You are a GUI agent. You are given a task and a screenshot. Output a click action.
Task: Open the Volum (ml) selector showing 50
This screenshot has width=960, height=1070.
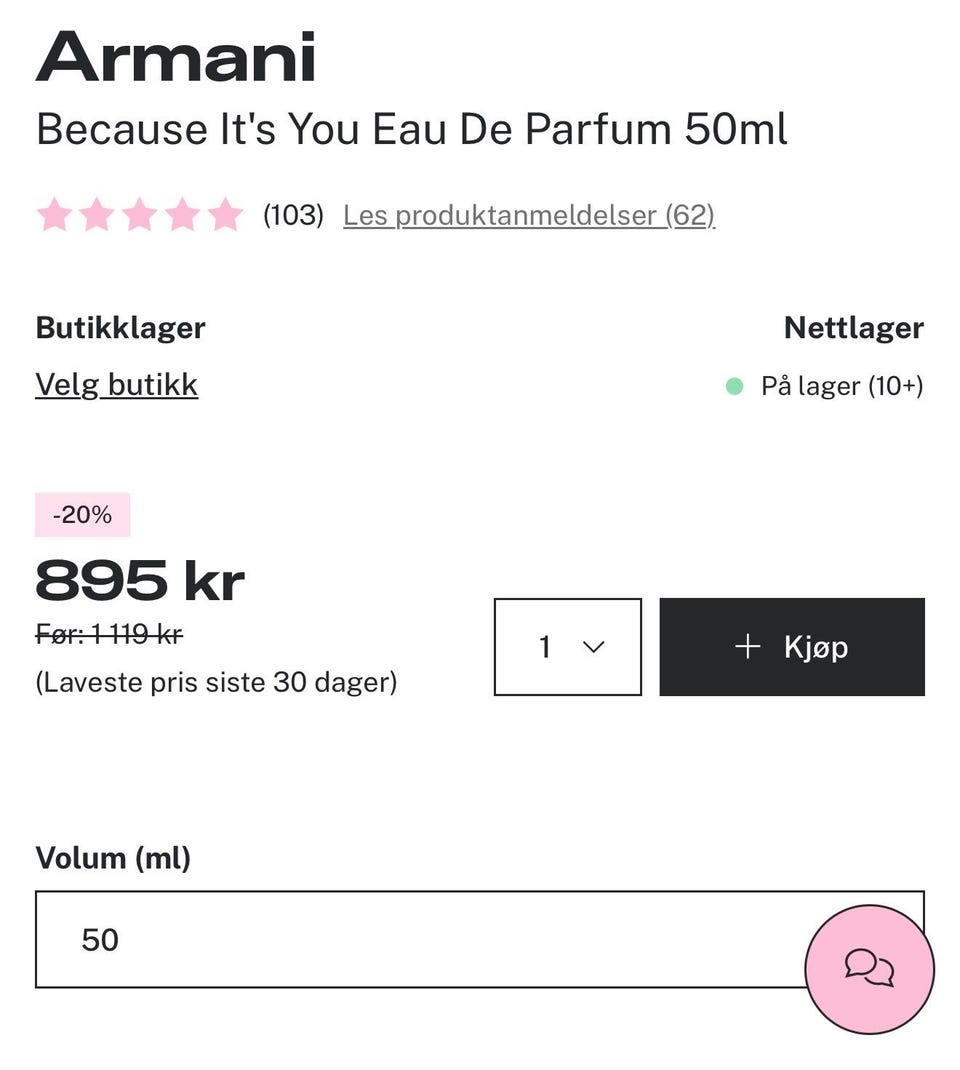pos(480,939)
